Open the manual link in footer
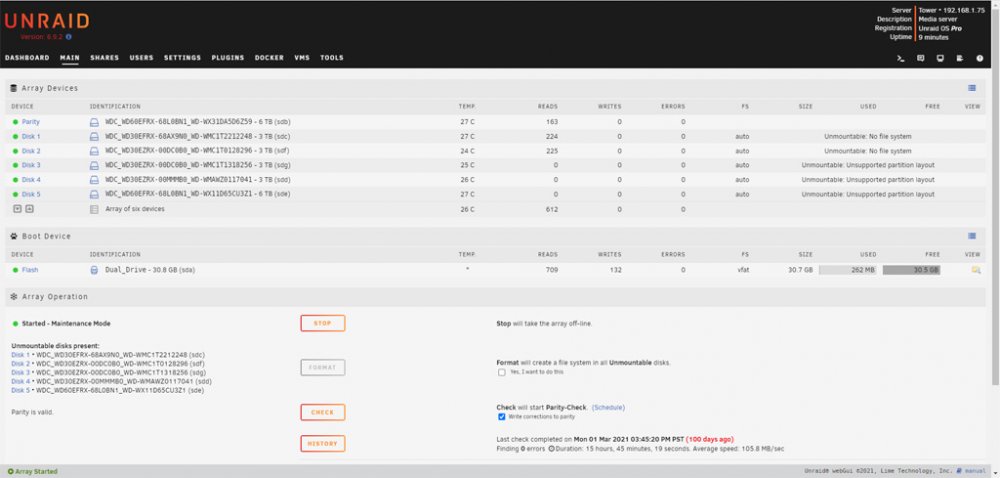The height and width of the screenshot is (478, 1000). click(975, 471)
